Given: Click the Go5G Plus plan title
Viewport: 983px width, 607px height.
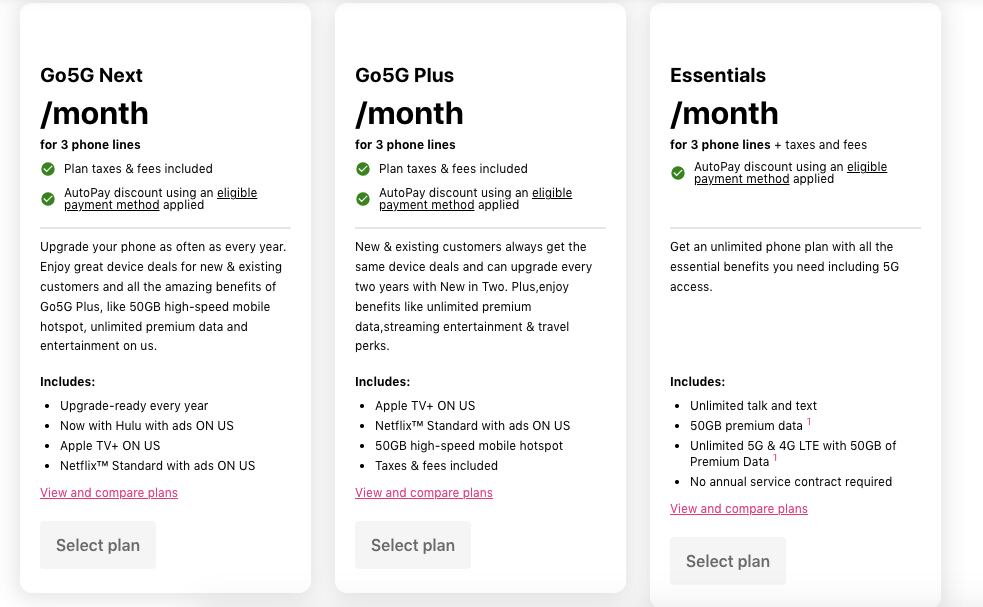Looking at the screenshot, I should pos(404,75).
